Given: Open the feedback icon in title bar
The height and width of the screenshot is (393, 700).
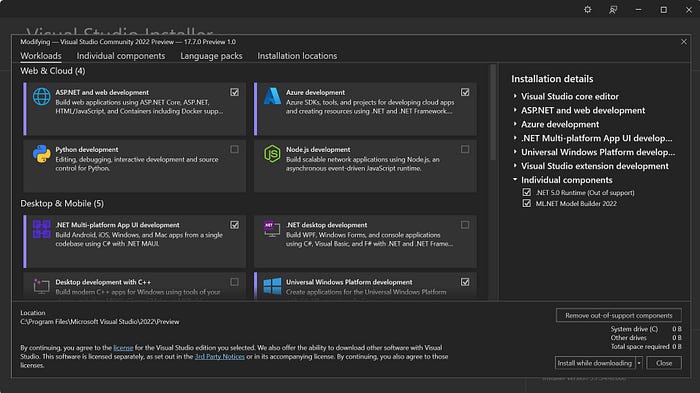Looking at the screenshot, I should click(613, 9).
